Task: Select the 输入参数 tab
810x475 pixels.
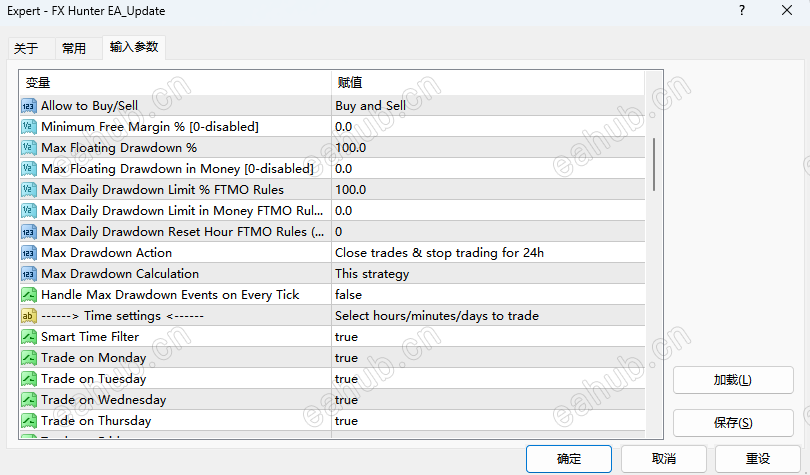Action: click(134, 47)
